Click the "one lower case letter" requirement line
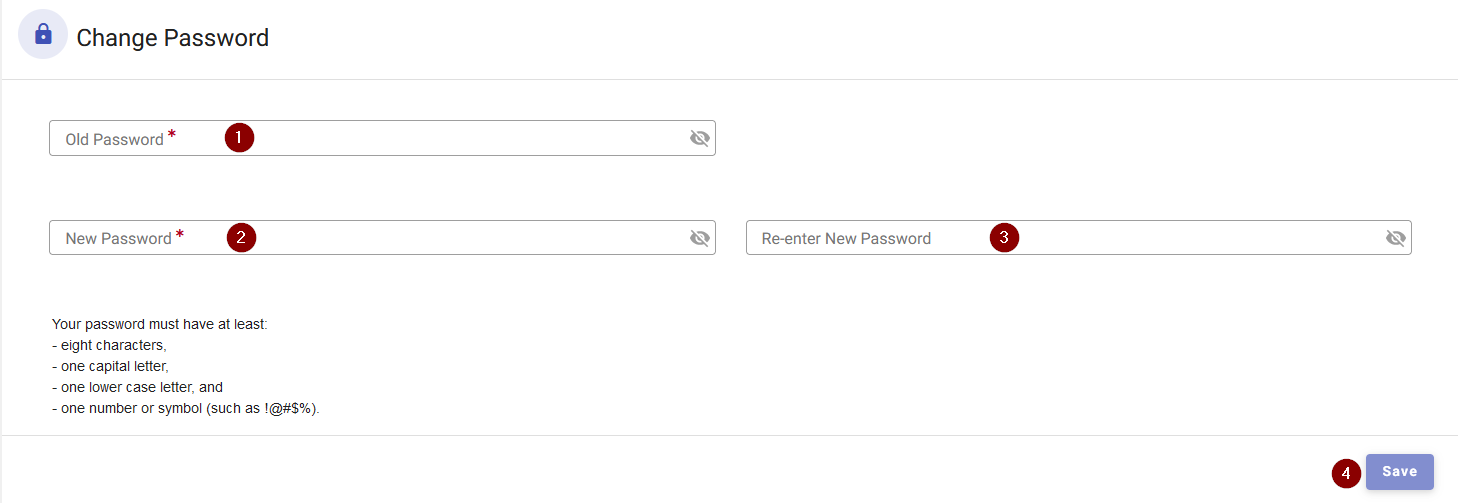The width and height of the screenshot is (1458, 503). coord(137,388)
